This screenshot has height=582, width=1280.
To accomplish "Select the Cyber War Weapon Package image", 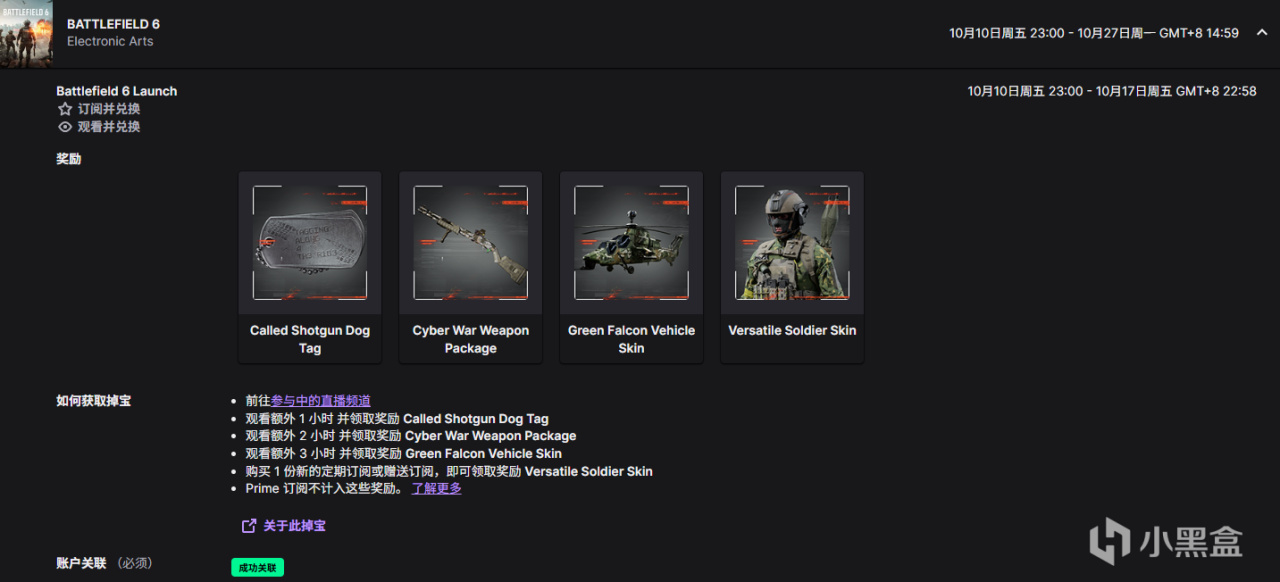I will (x=471, y=243).
